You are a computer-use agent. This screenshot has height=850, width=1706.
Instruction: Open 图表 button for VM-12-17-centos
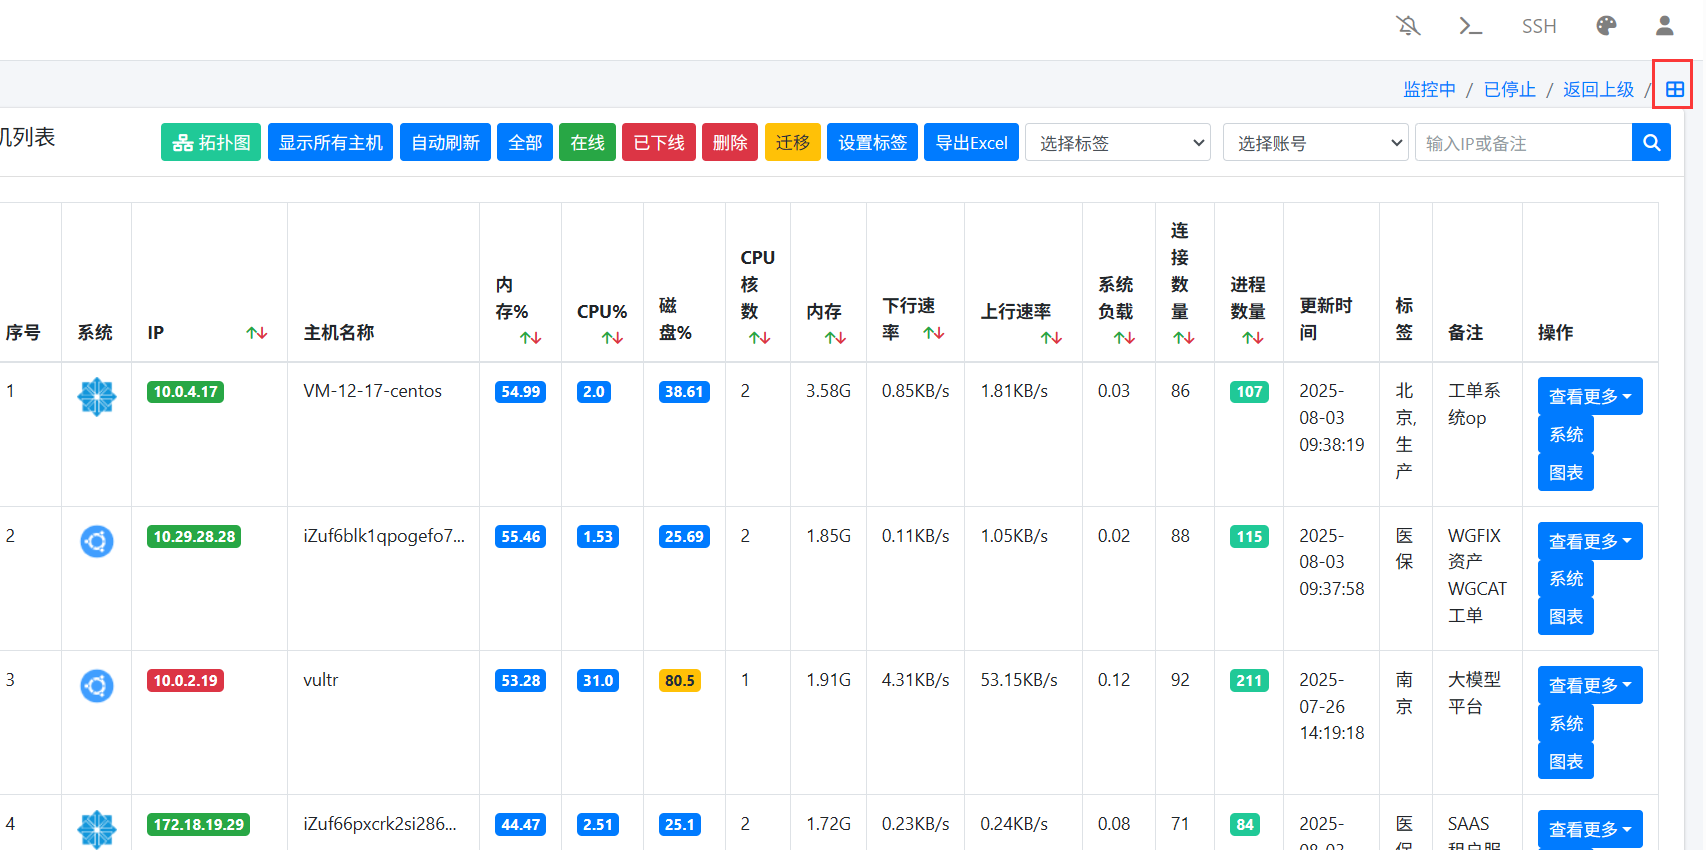tap(1566, 472)
